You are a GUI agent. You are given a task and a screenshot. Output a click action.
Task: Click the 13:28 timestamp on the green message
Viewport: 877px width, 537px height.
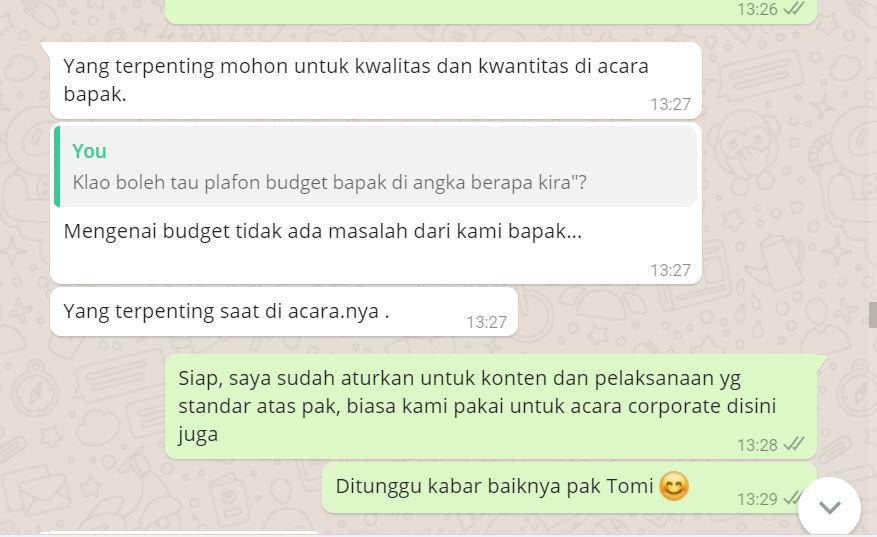coord(757,445)
